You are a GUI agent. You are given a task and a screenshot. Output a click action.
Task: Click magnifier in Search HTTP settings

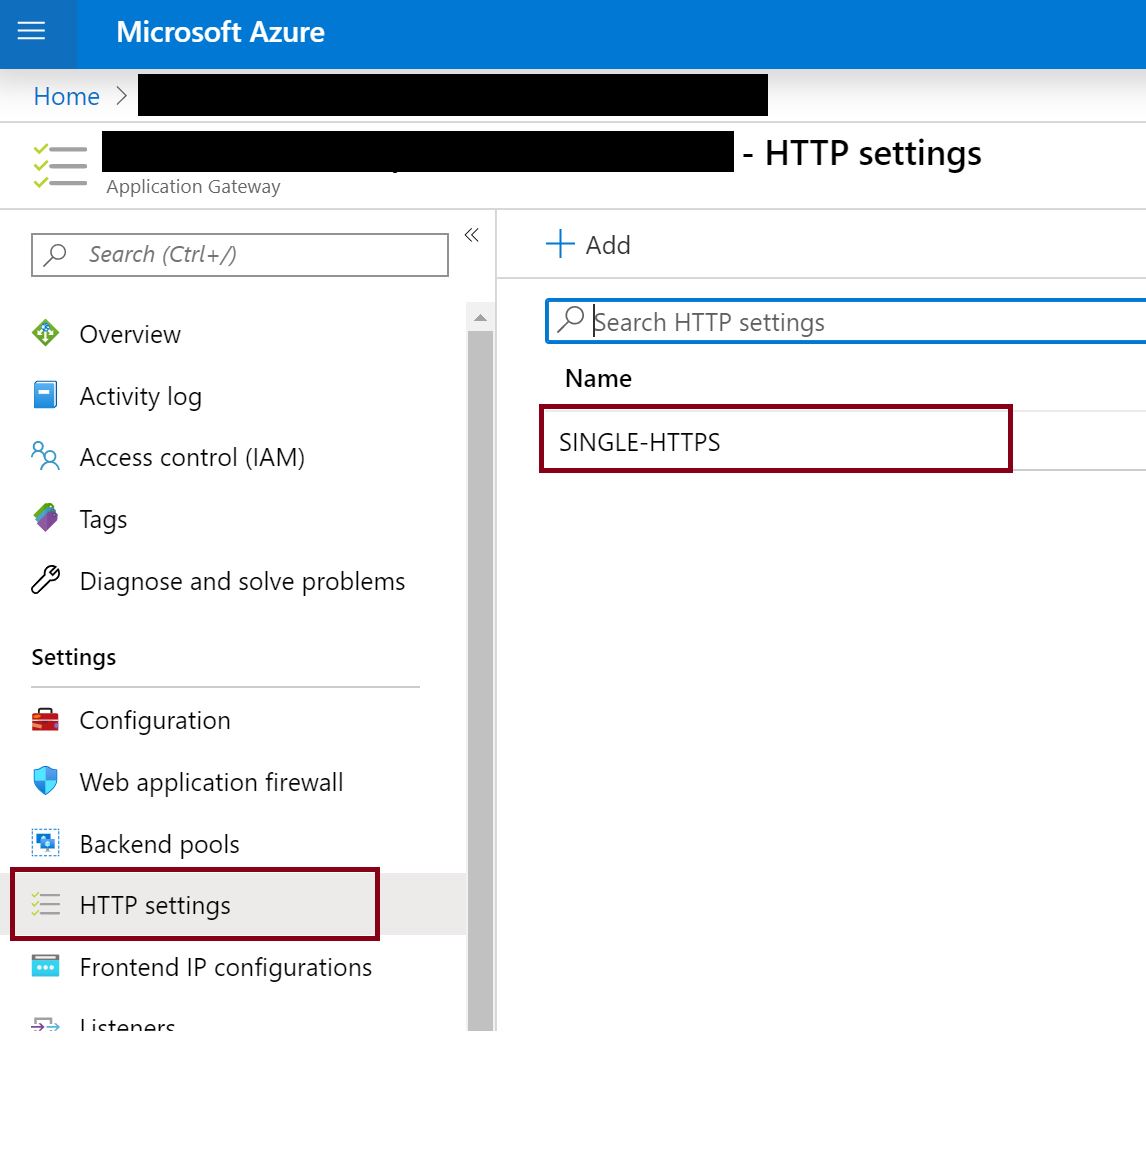(570, 320)
